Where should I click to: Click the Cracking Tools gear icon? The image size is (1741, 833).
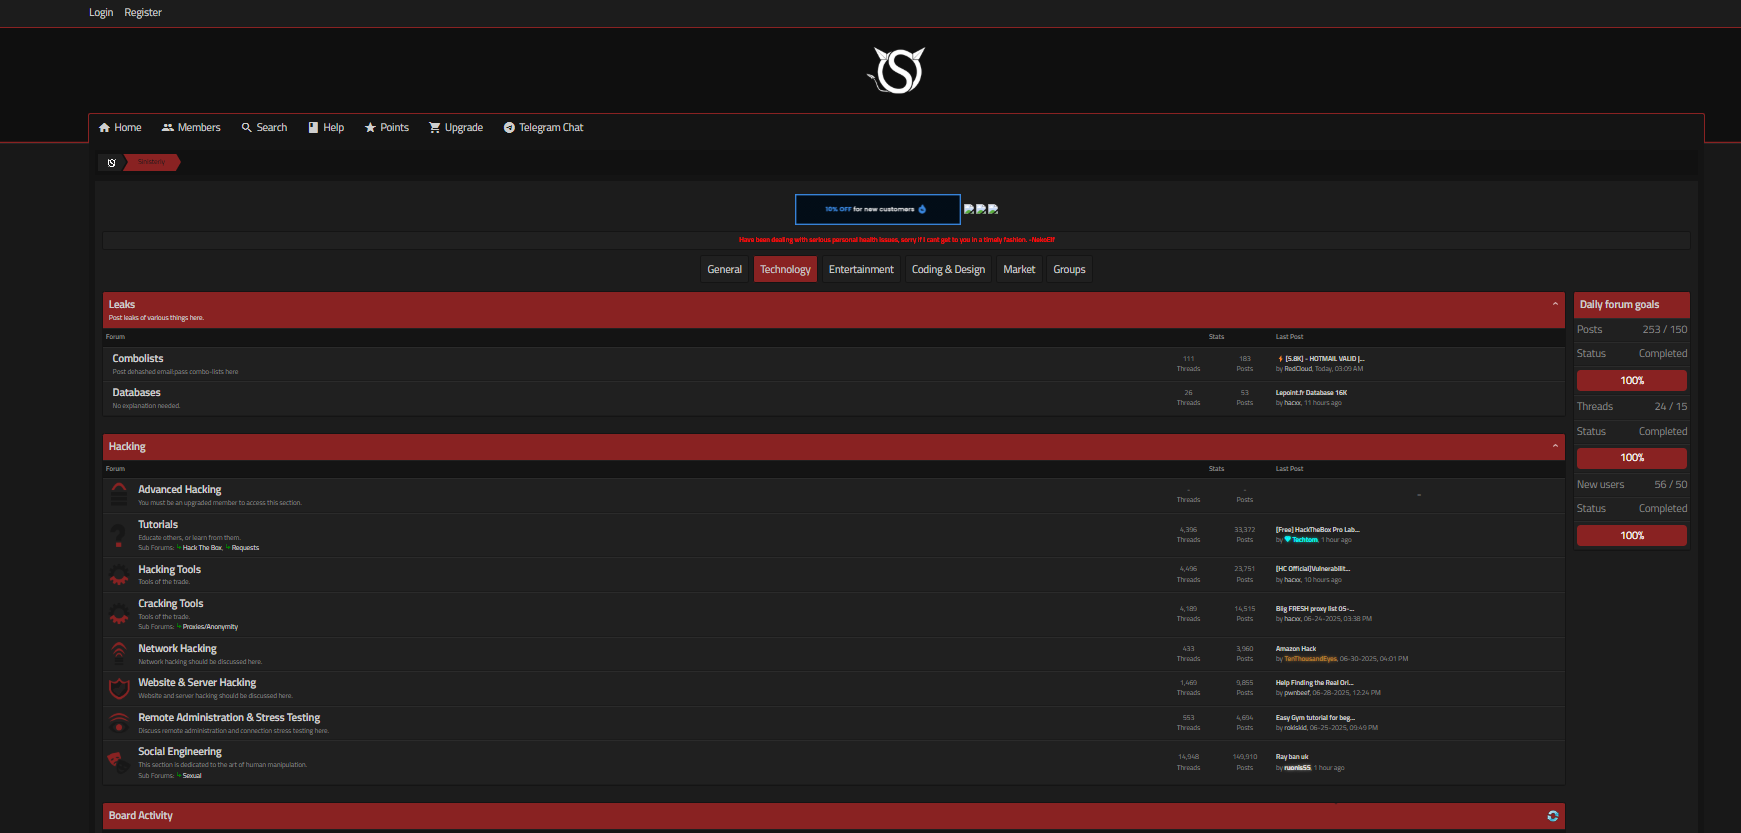click(x=119, y=614)
